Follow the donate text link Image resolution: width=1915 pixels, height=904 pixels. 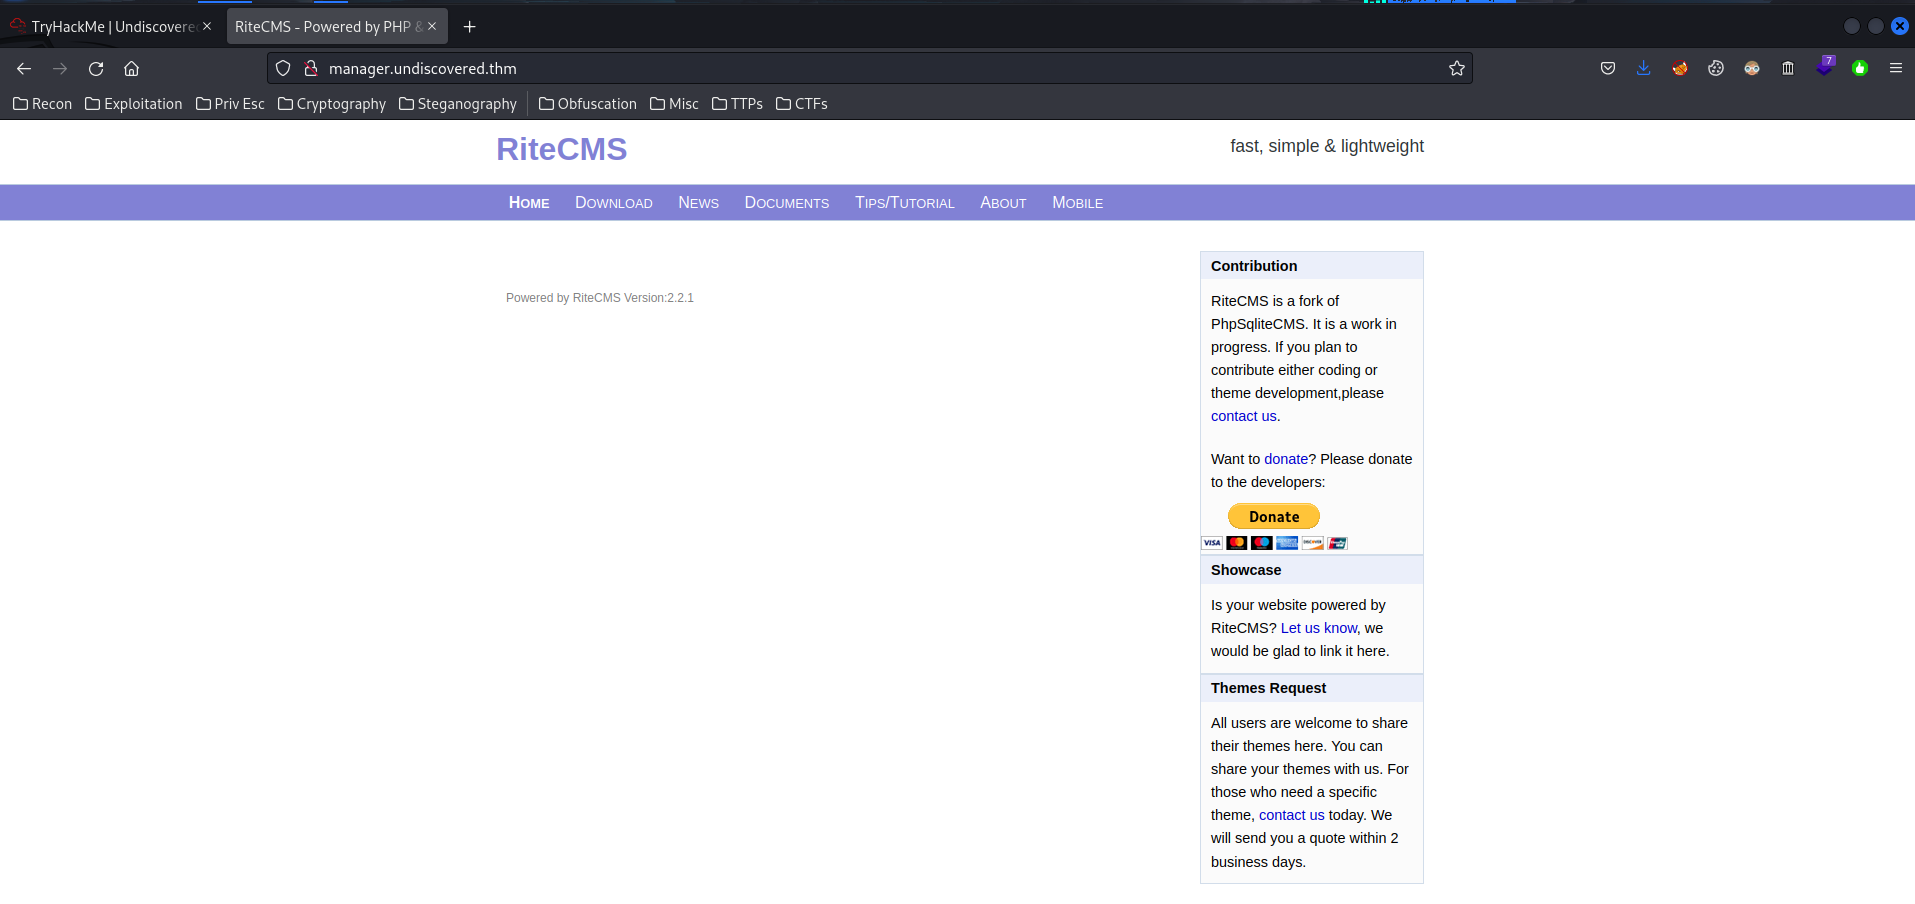[1286, 459]
